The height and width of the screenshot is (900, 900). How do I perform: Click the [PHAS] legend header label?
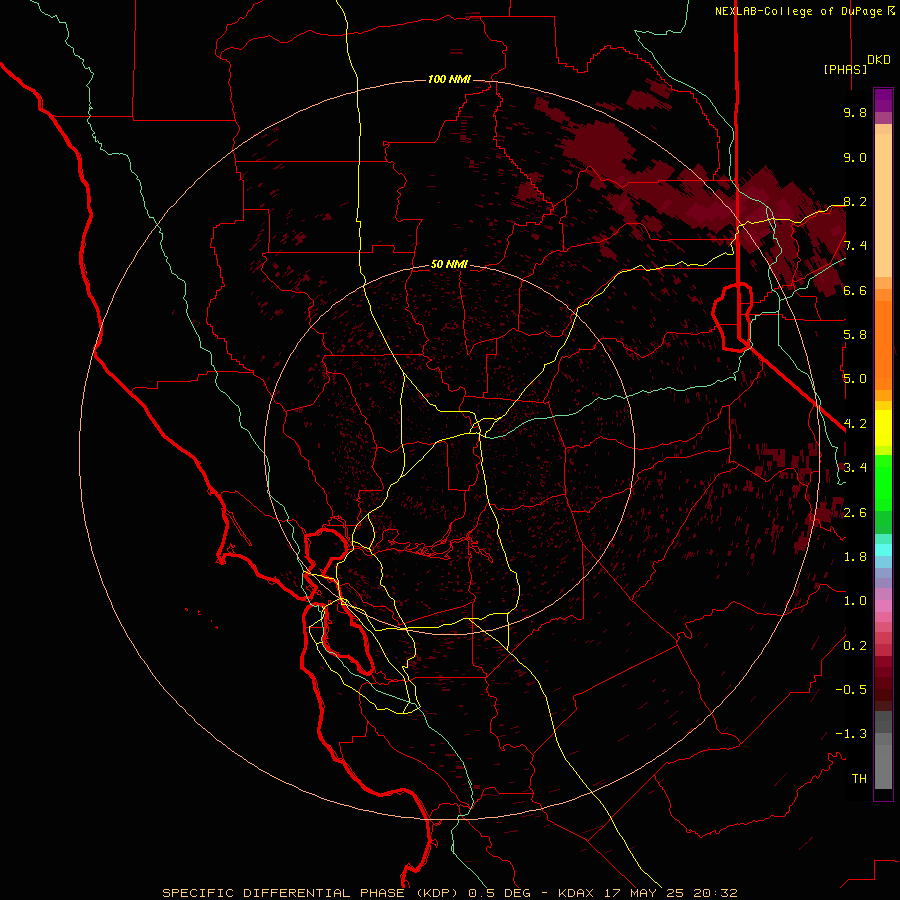click(845, 69)
